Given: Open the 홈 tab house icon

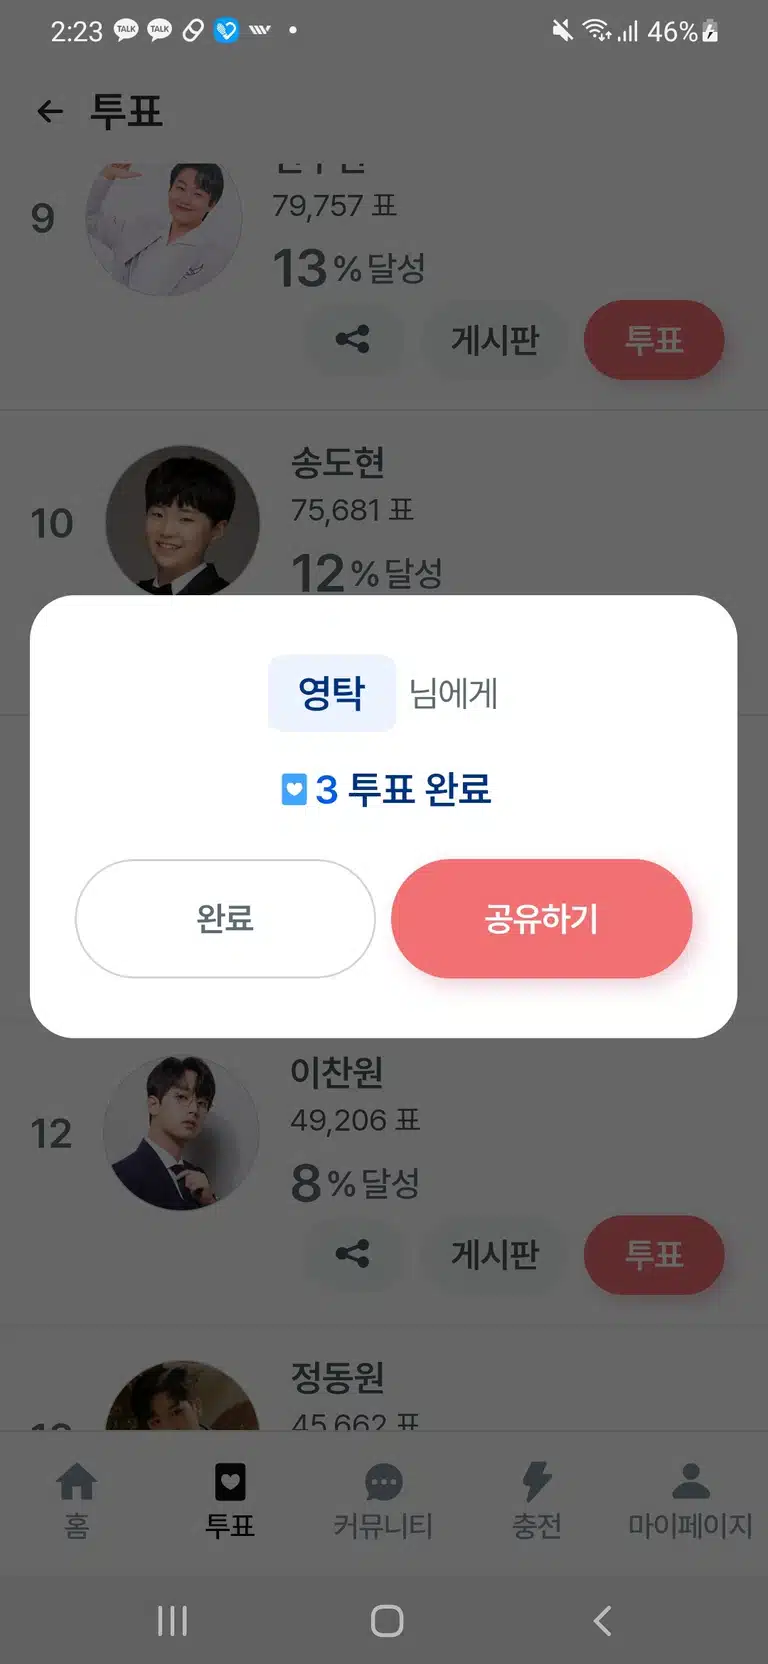Looking at the screenshot, I should (77, 1481).
